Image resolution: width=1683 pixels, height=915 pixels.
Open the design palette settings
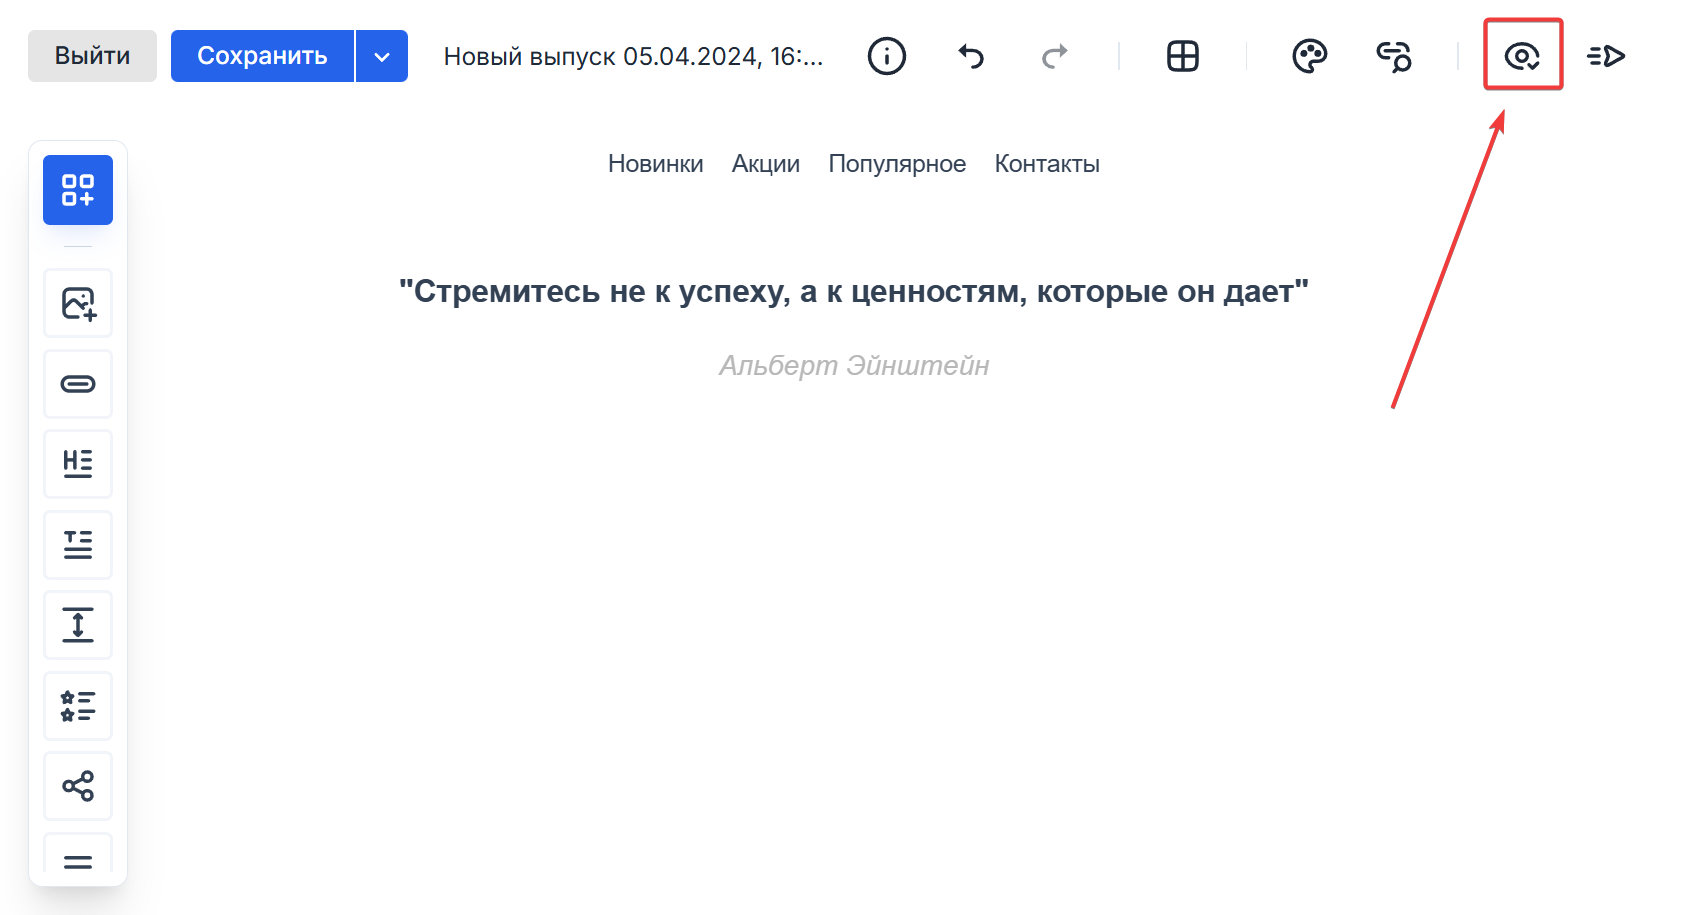pyautogui.click(x=1311, y=56)
